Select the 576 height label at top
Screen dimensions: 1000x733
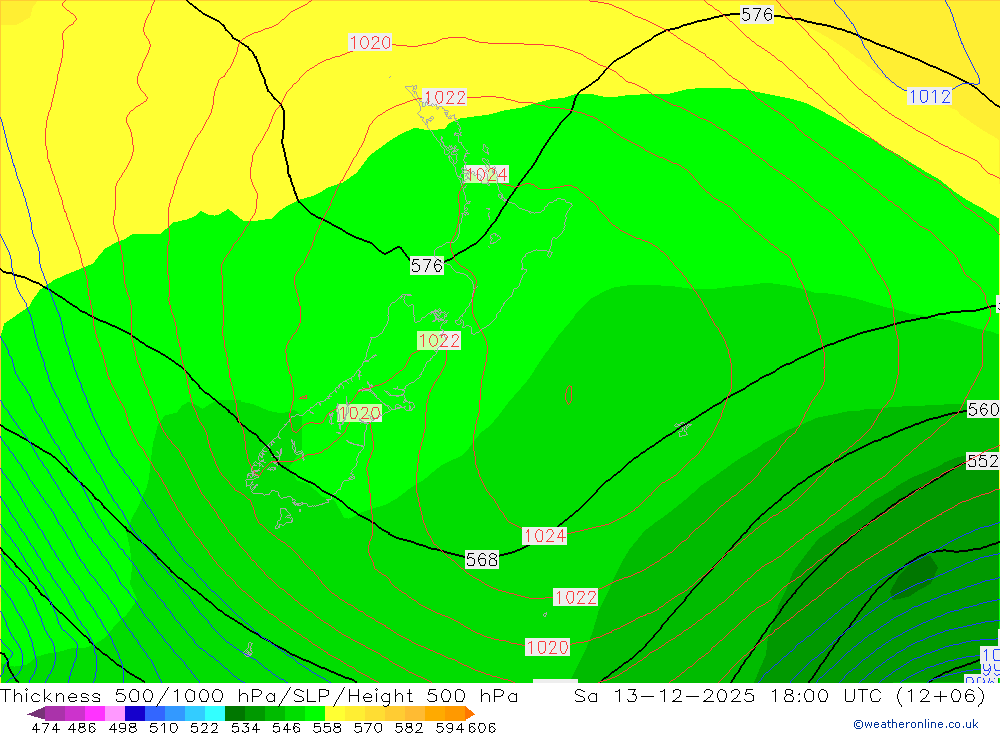point(756,14)
